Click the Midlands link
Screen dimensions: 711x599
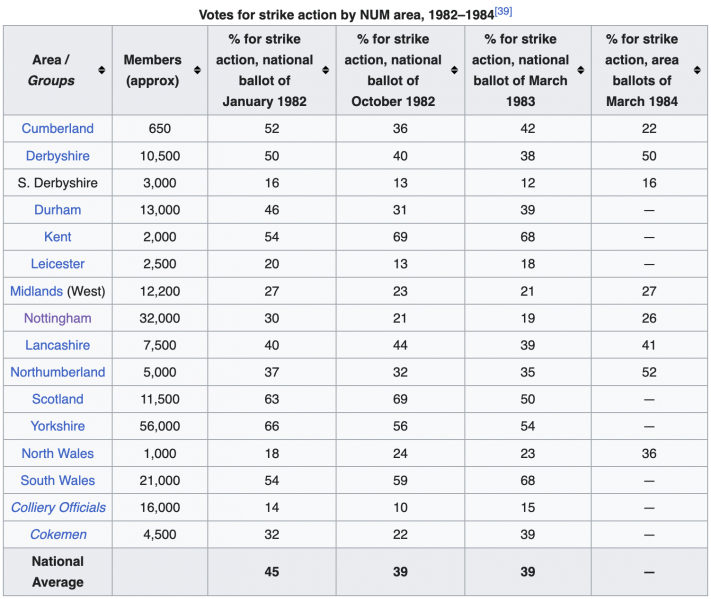(36, 291)
